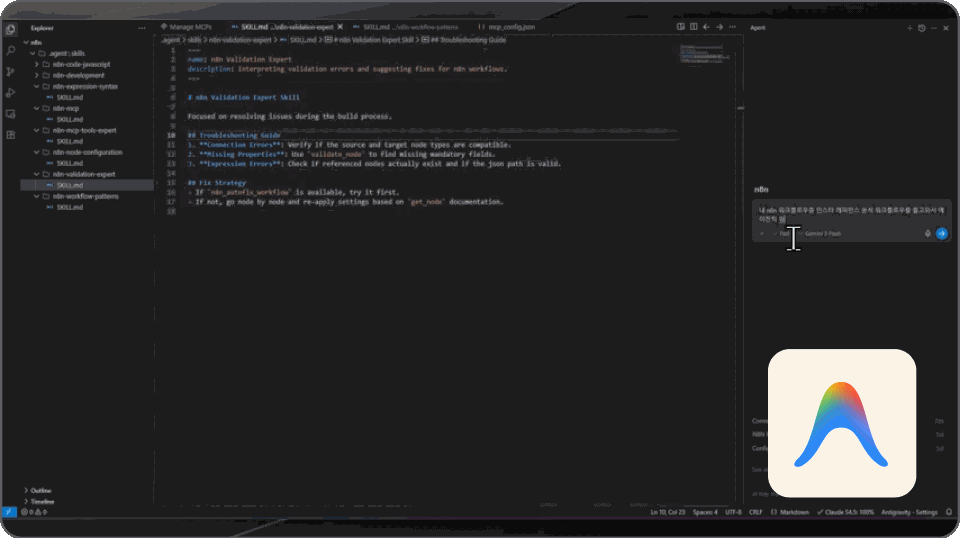Click in the Agent prompt text field
Image resolution: width=960 pixels, height=538 pixels.
852,214
